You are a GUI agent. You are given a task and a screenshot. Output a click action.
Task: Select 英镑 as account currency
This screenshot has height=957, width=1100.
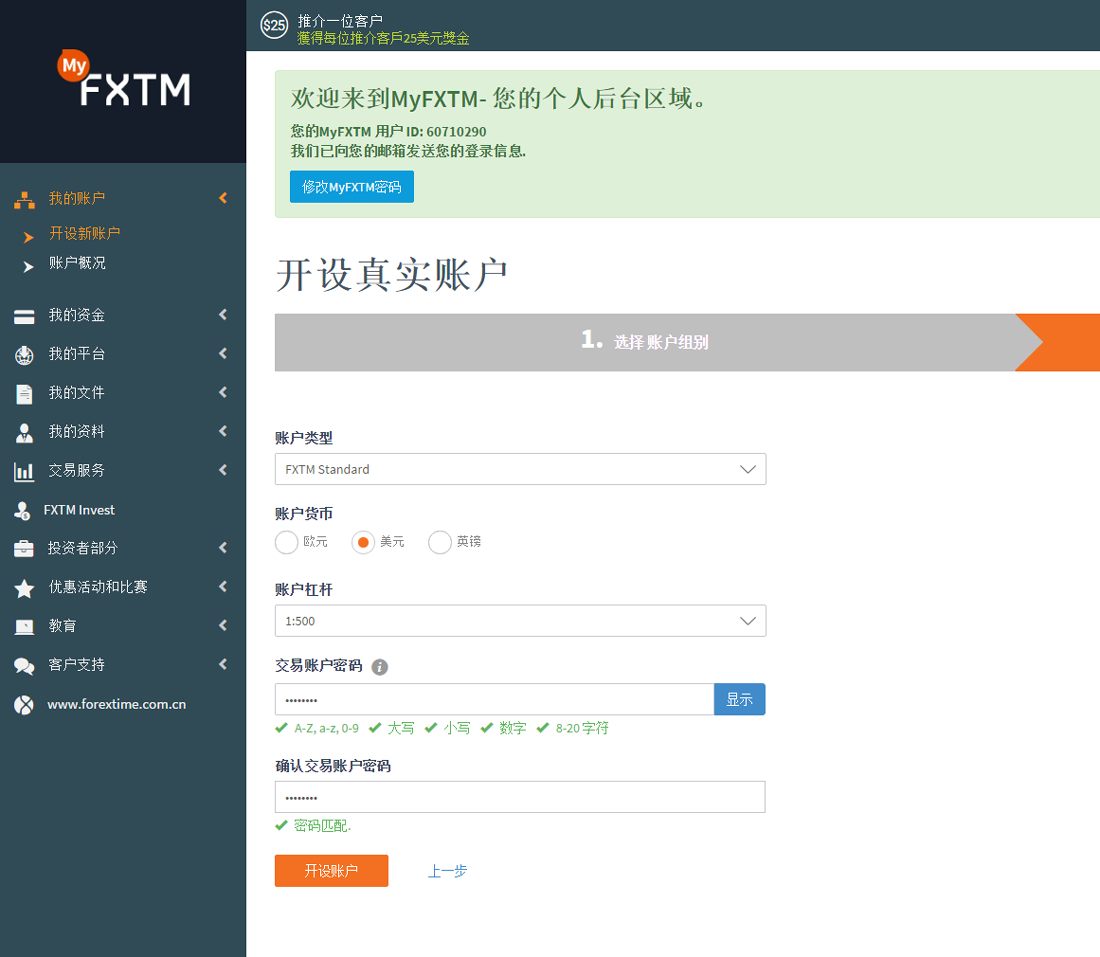point(440,542)
